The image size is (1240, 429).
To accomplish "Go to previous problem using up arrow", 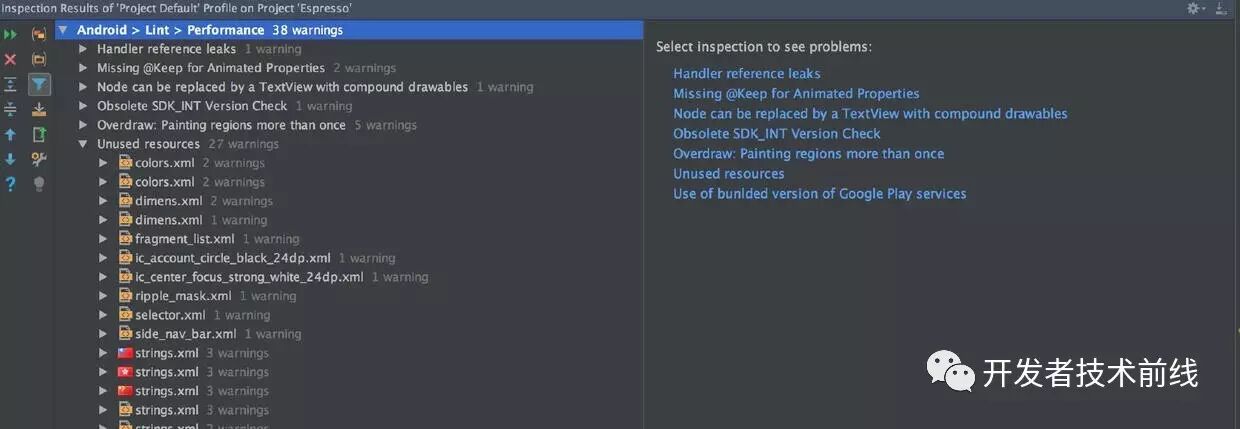I will (x=11, y=134).
